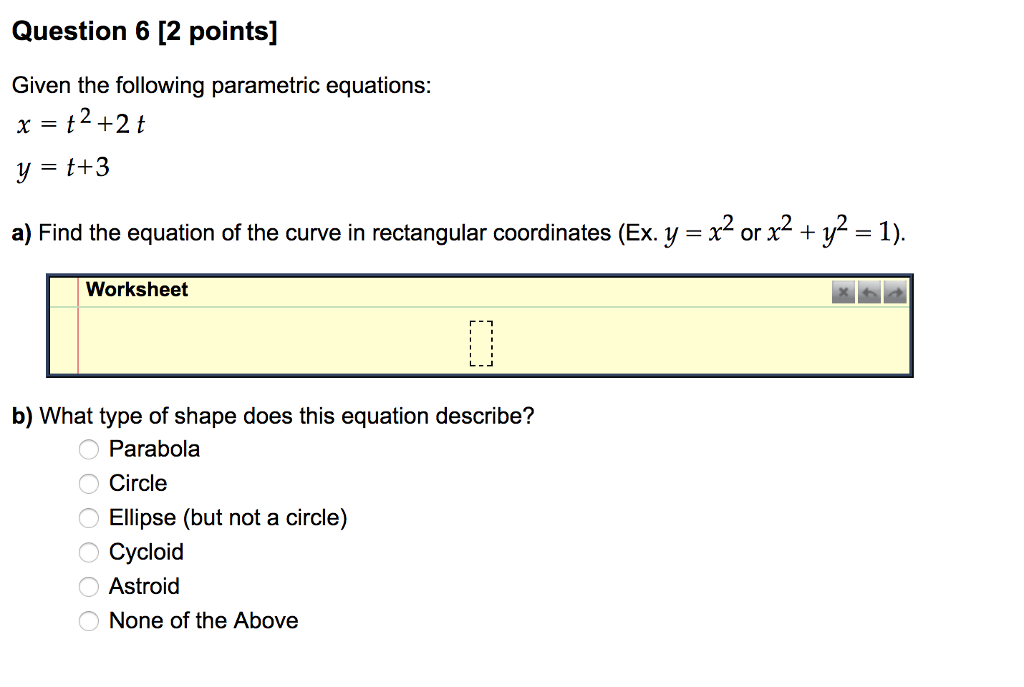This screenshot has width=1024, height=687.
Task: Click the Worksheet header label
Action: pos(137,290)
